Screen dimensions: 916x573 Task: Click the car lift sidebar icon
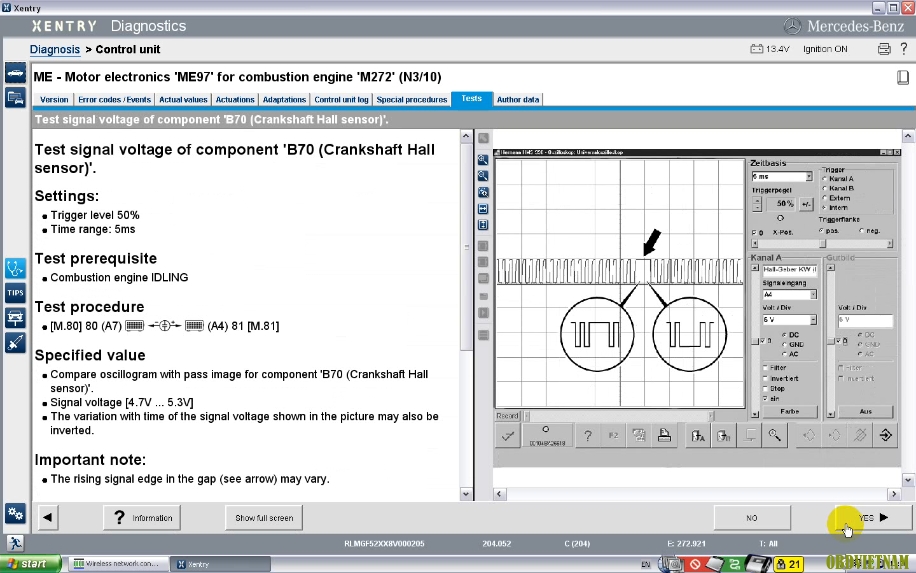point(15,318)
